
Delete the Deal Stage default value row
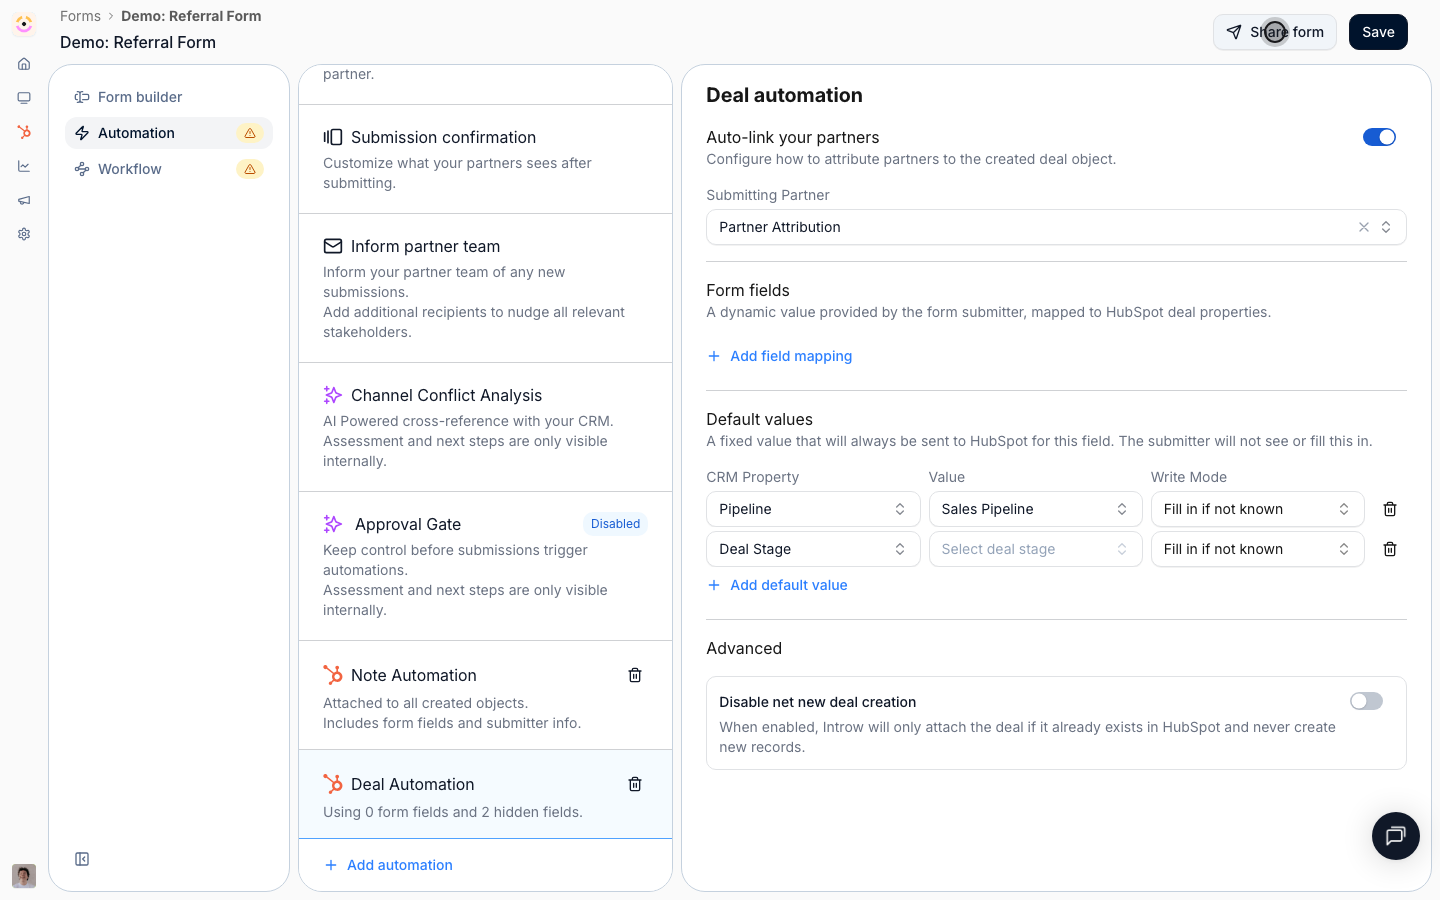(x=1390, y=549)
